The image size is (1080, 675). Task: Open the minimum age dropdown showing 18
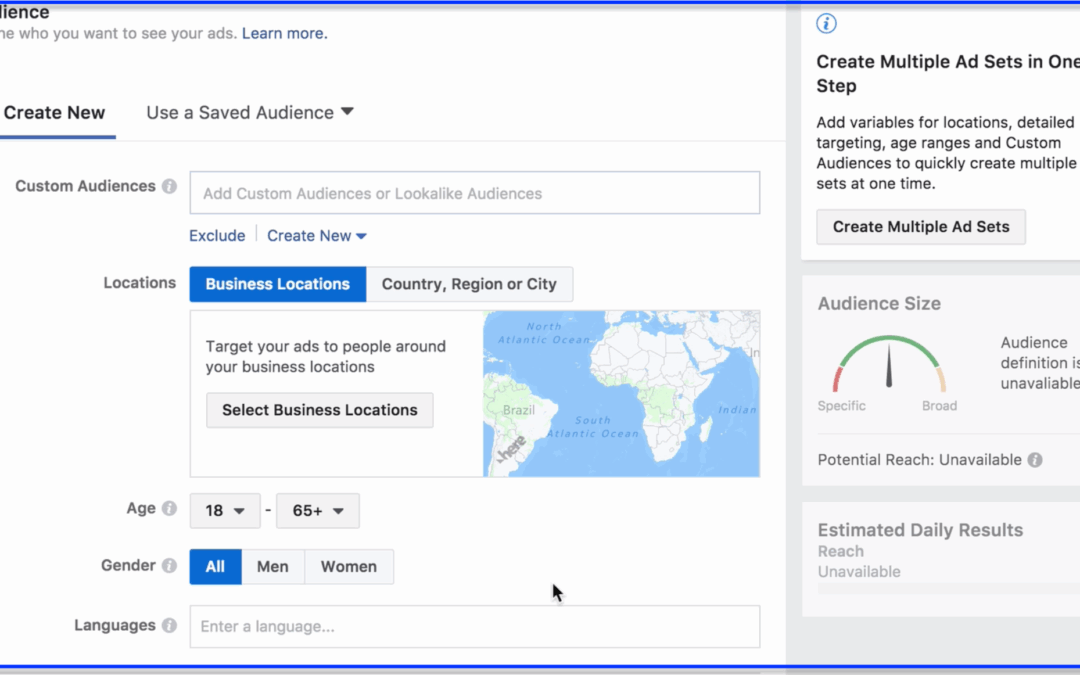[x=225, y=510]
